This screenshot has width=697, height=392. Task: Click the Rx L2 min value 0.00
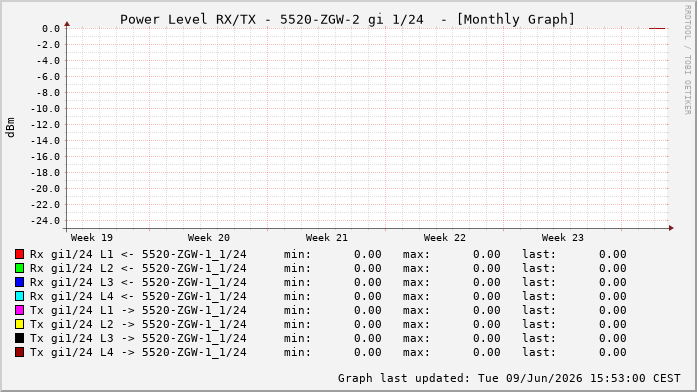pos(368,268)
